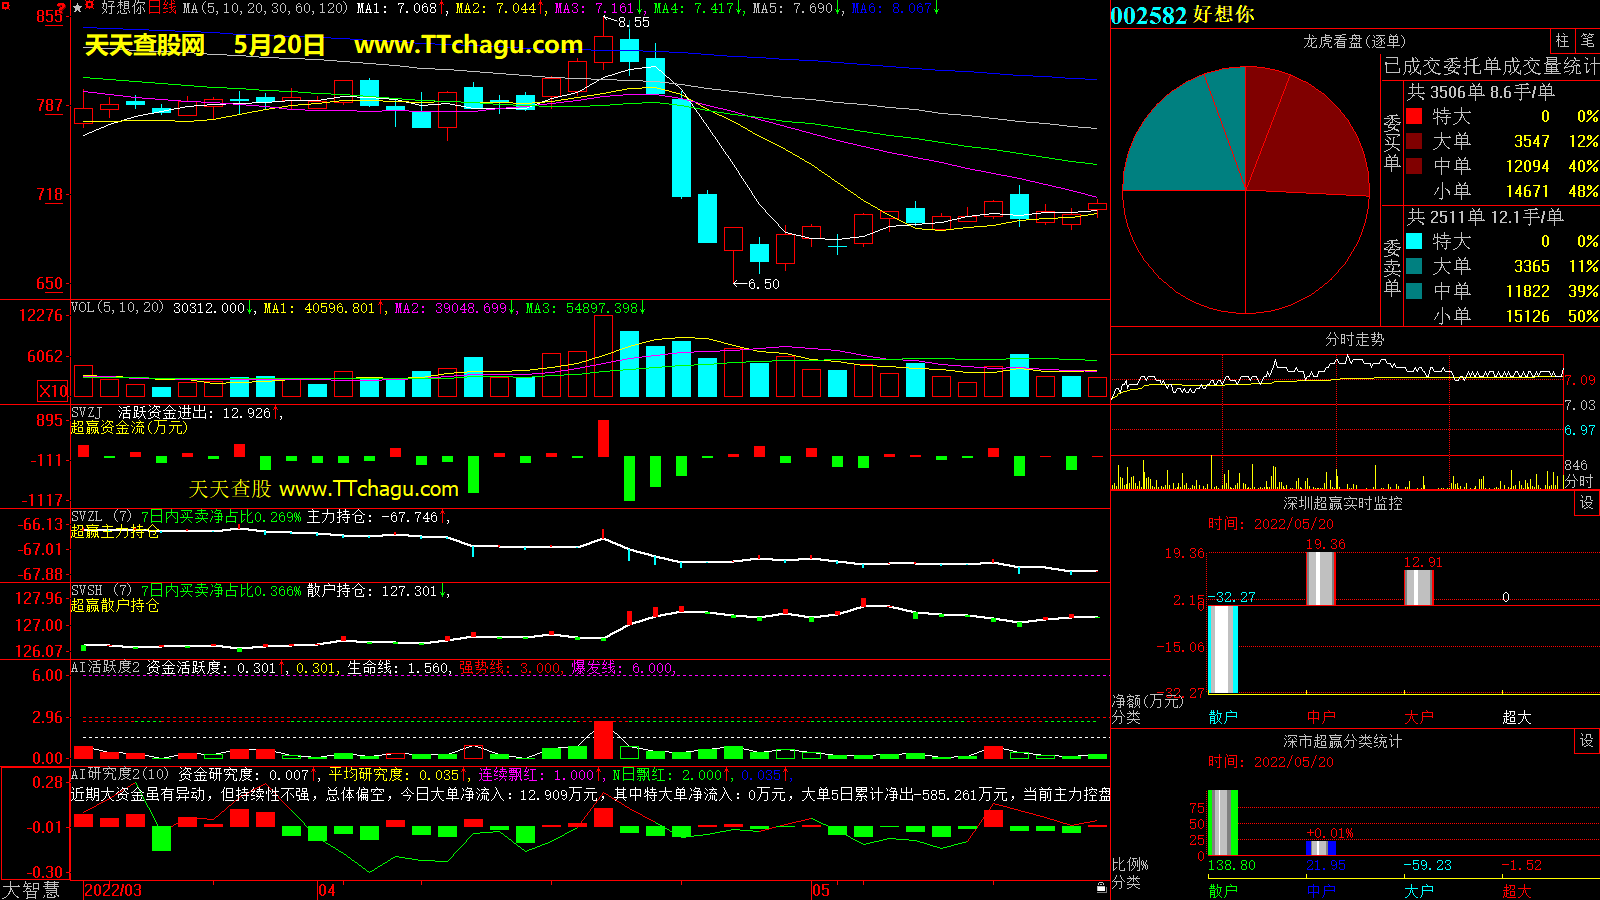Select the 分时走势 panel header

[1354, 340]
